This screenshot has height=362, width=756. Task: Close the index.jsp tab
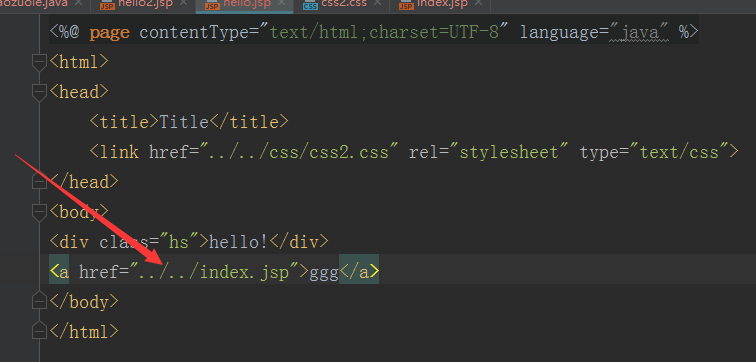478,3
